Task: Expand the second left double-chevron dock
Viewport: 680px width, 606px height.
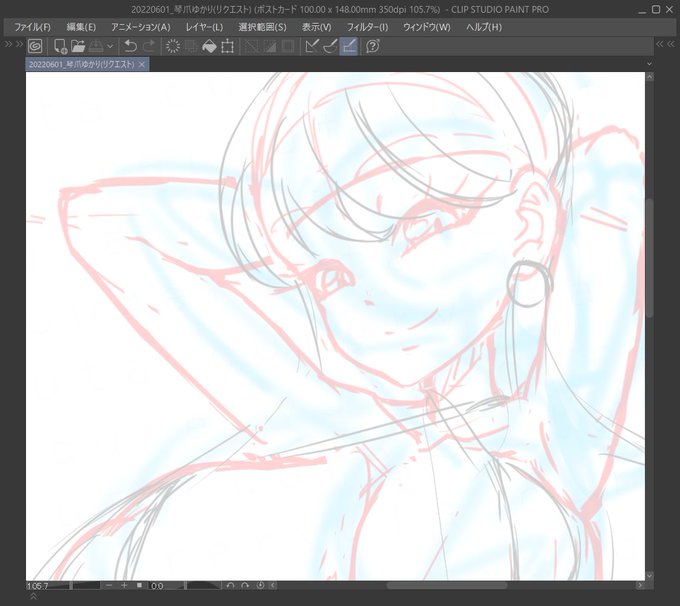Action: 19,44
